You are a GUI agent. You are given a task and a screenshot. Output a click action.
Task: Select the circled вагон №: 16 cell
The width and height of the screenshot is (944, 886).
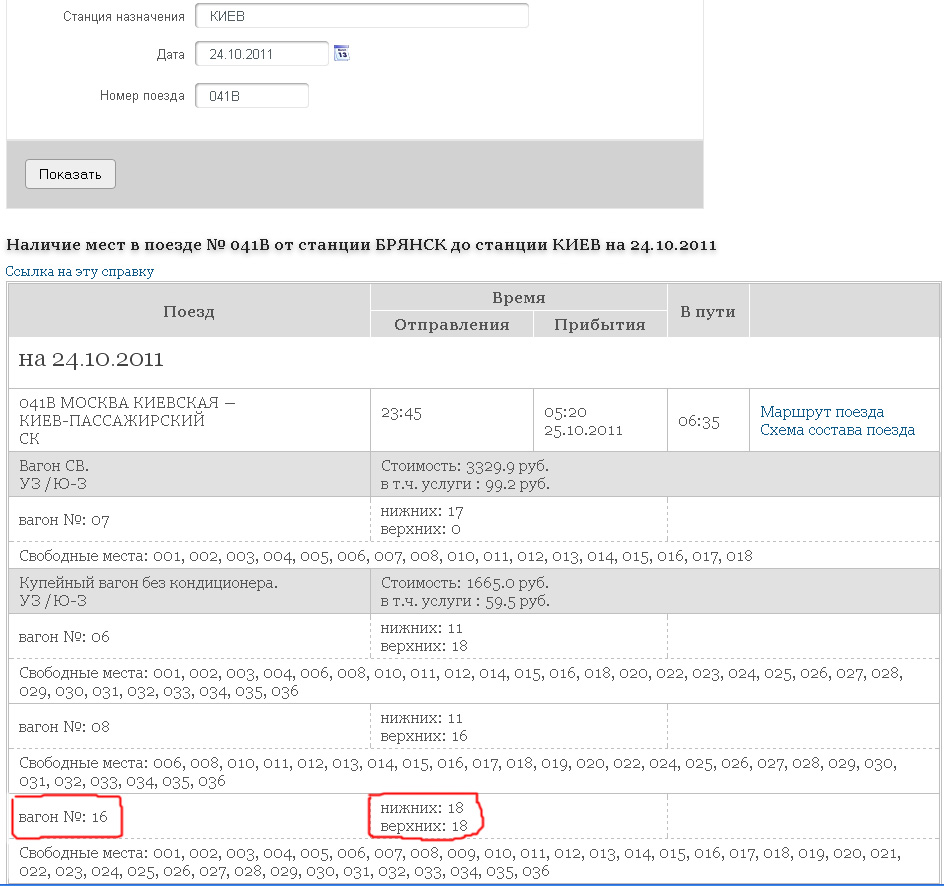coord(65,818)
